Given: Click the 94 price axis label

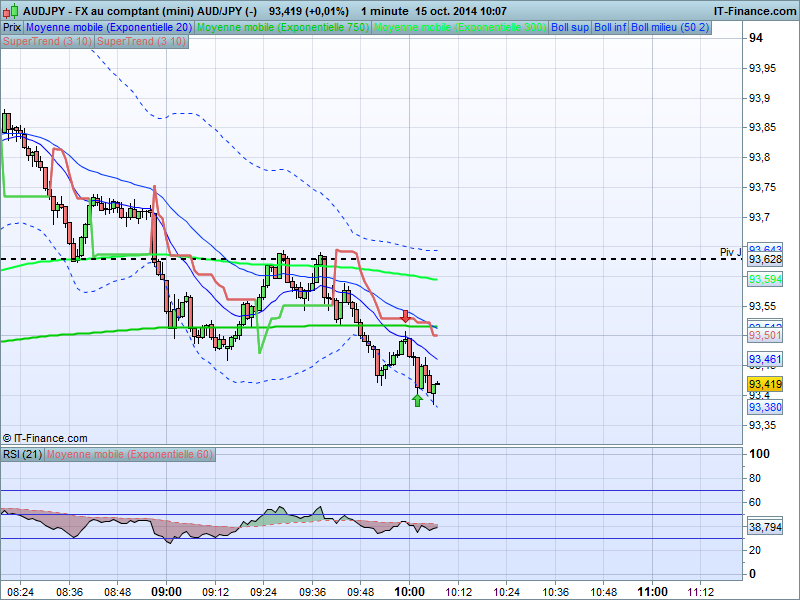Looking at the screenshot, I should (756, 38).
